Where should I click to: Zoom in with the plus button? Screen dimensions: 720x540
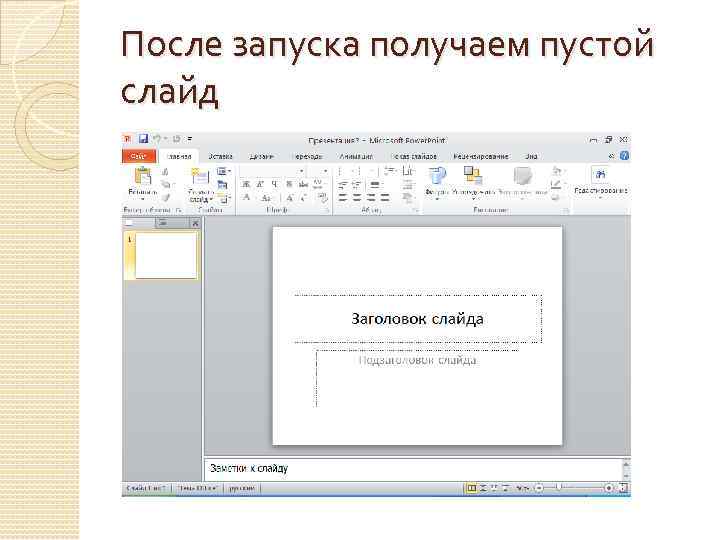pos(609,488)
